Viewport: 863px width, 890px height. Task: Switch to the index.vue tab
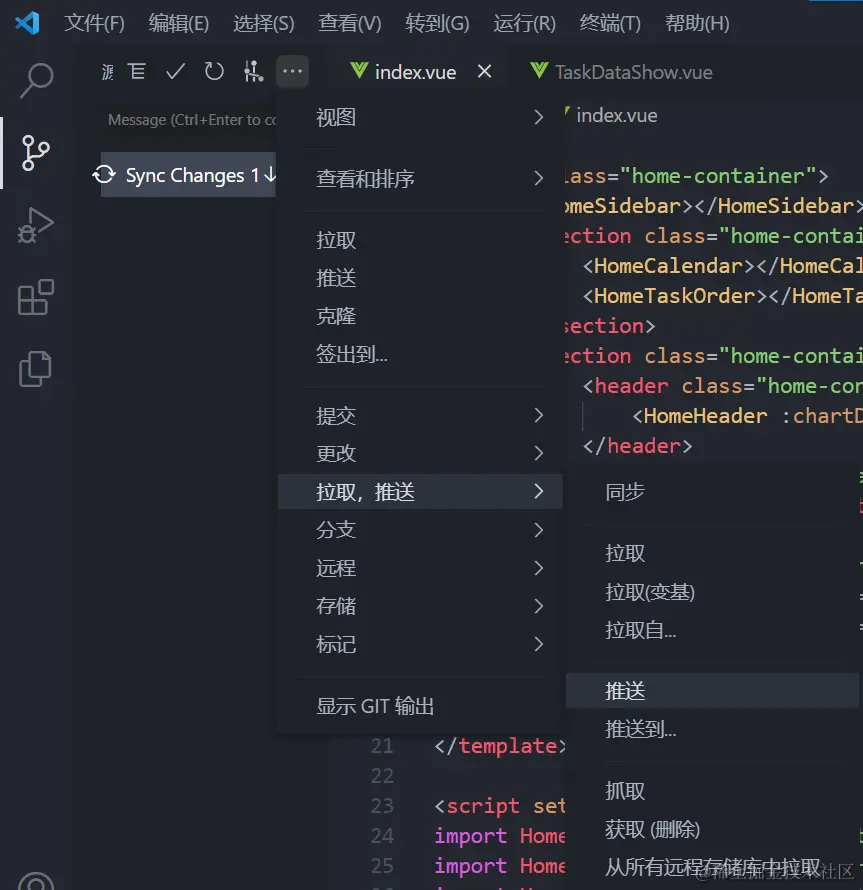tap(415, 72)
